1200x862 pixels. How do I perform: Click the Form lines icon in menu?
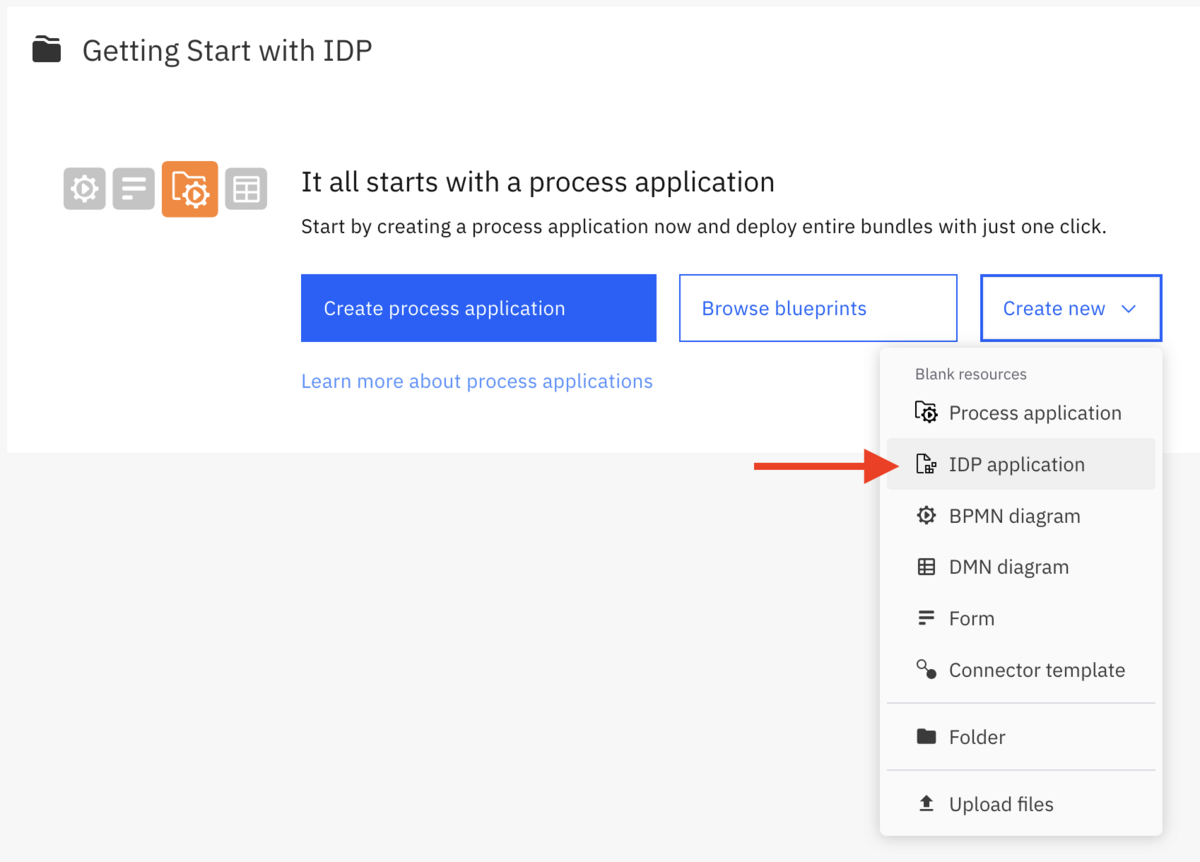pyautogui.click(x=926, y=618)
